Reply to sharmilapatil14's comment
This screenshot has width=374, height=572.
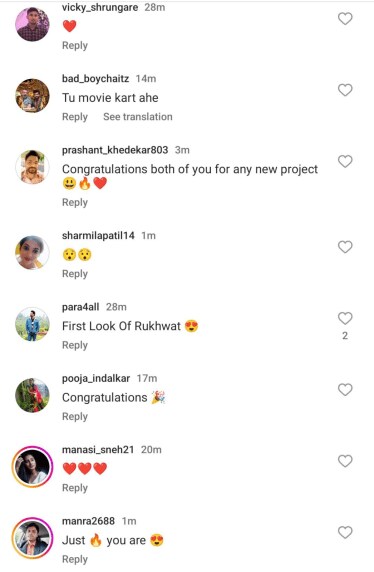pos(75,274)
